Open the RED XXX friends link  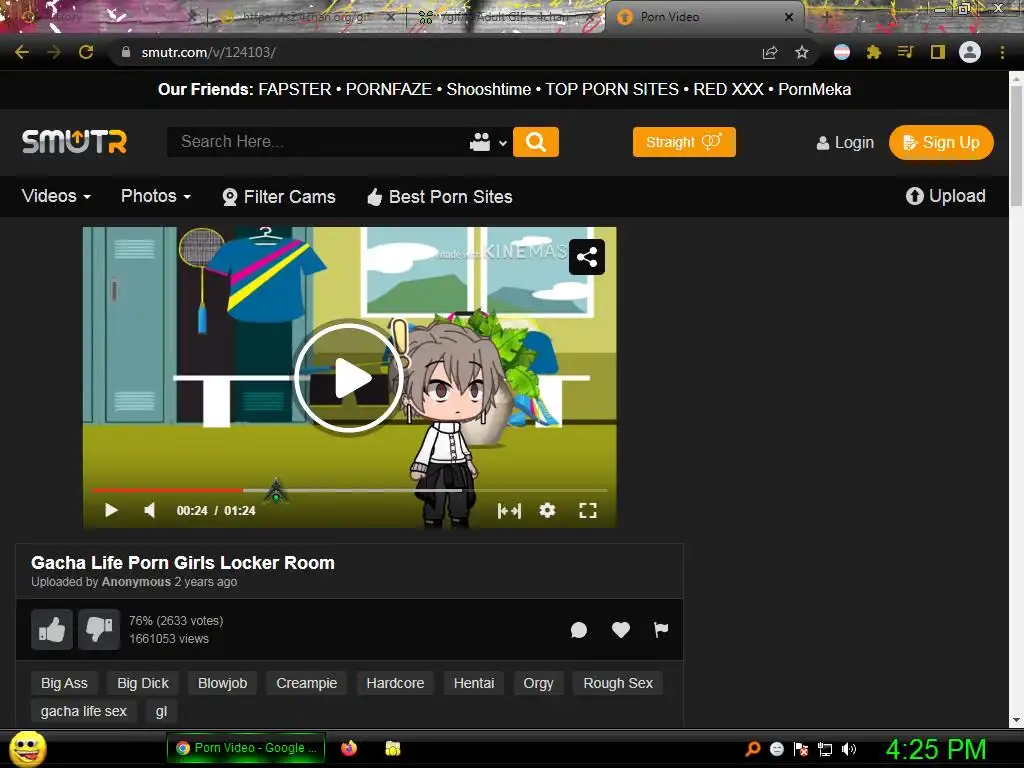[728, 89]
